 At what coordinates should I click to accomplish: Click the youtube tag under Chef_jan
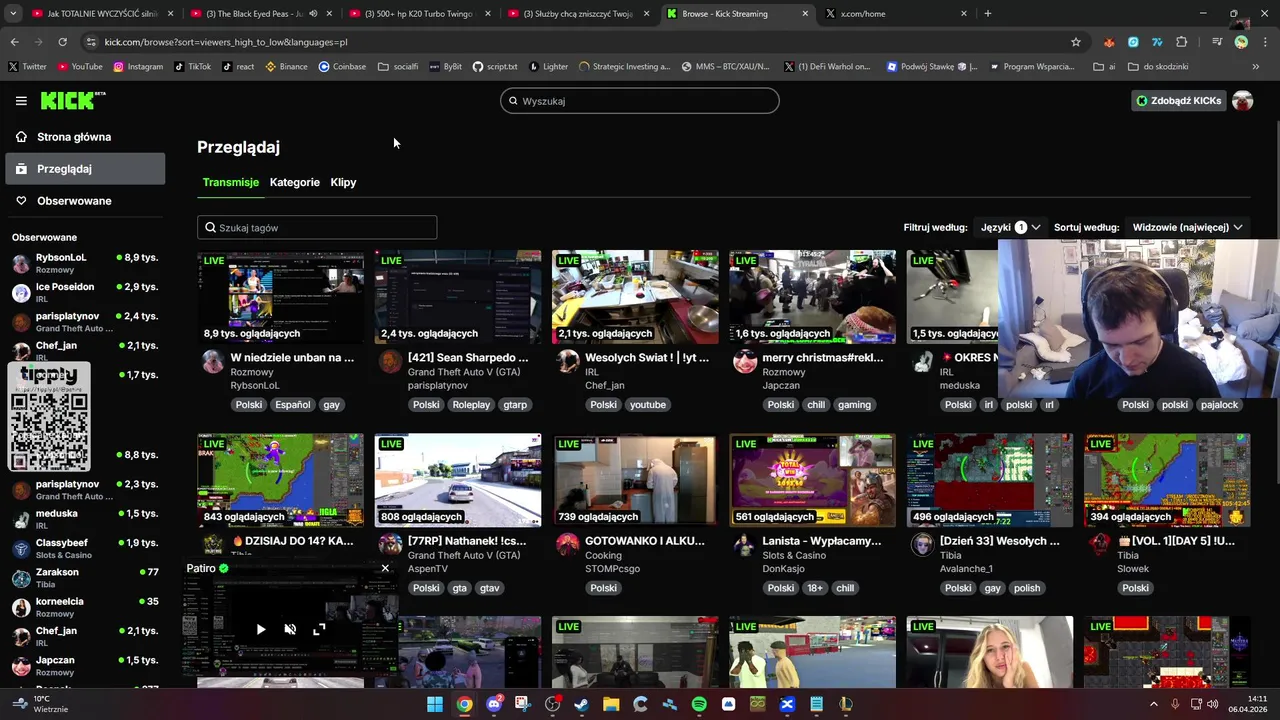point(648,405)
